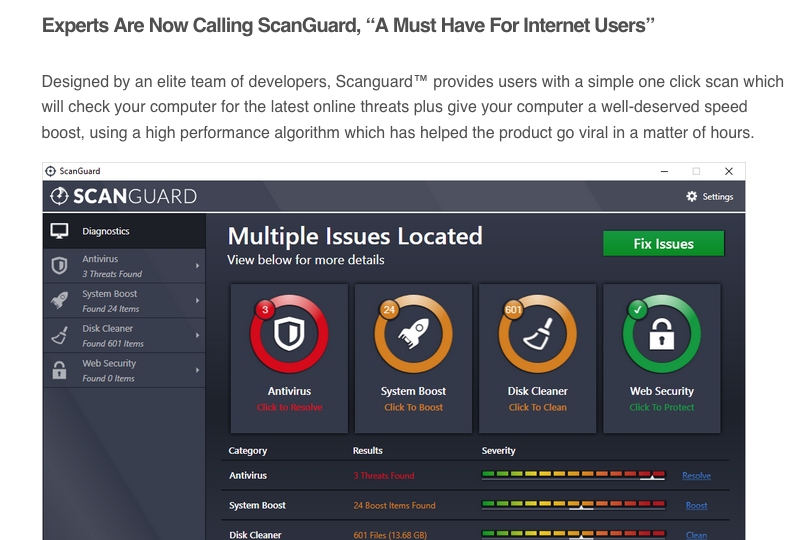Image resolution: width=792 pixels, height=540 pixels.
Task: Click the Resolve link in Antivirus row
Action: 697,475
